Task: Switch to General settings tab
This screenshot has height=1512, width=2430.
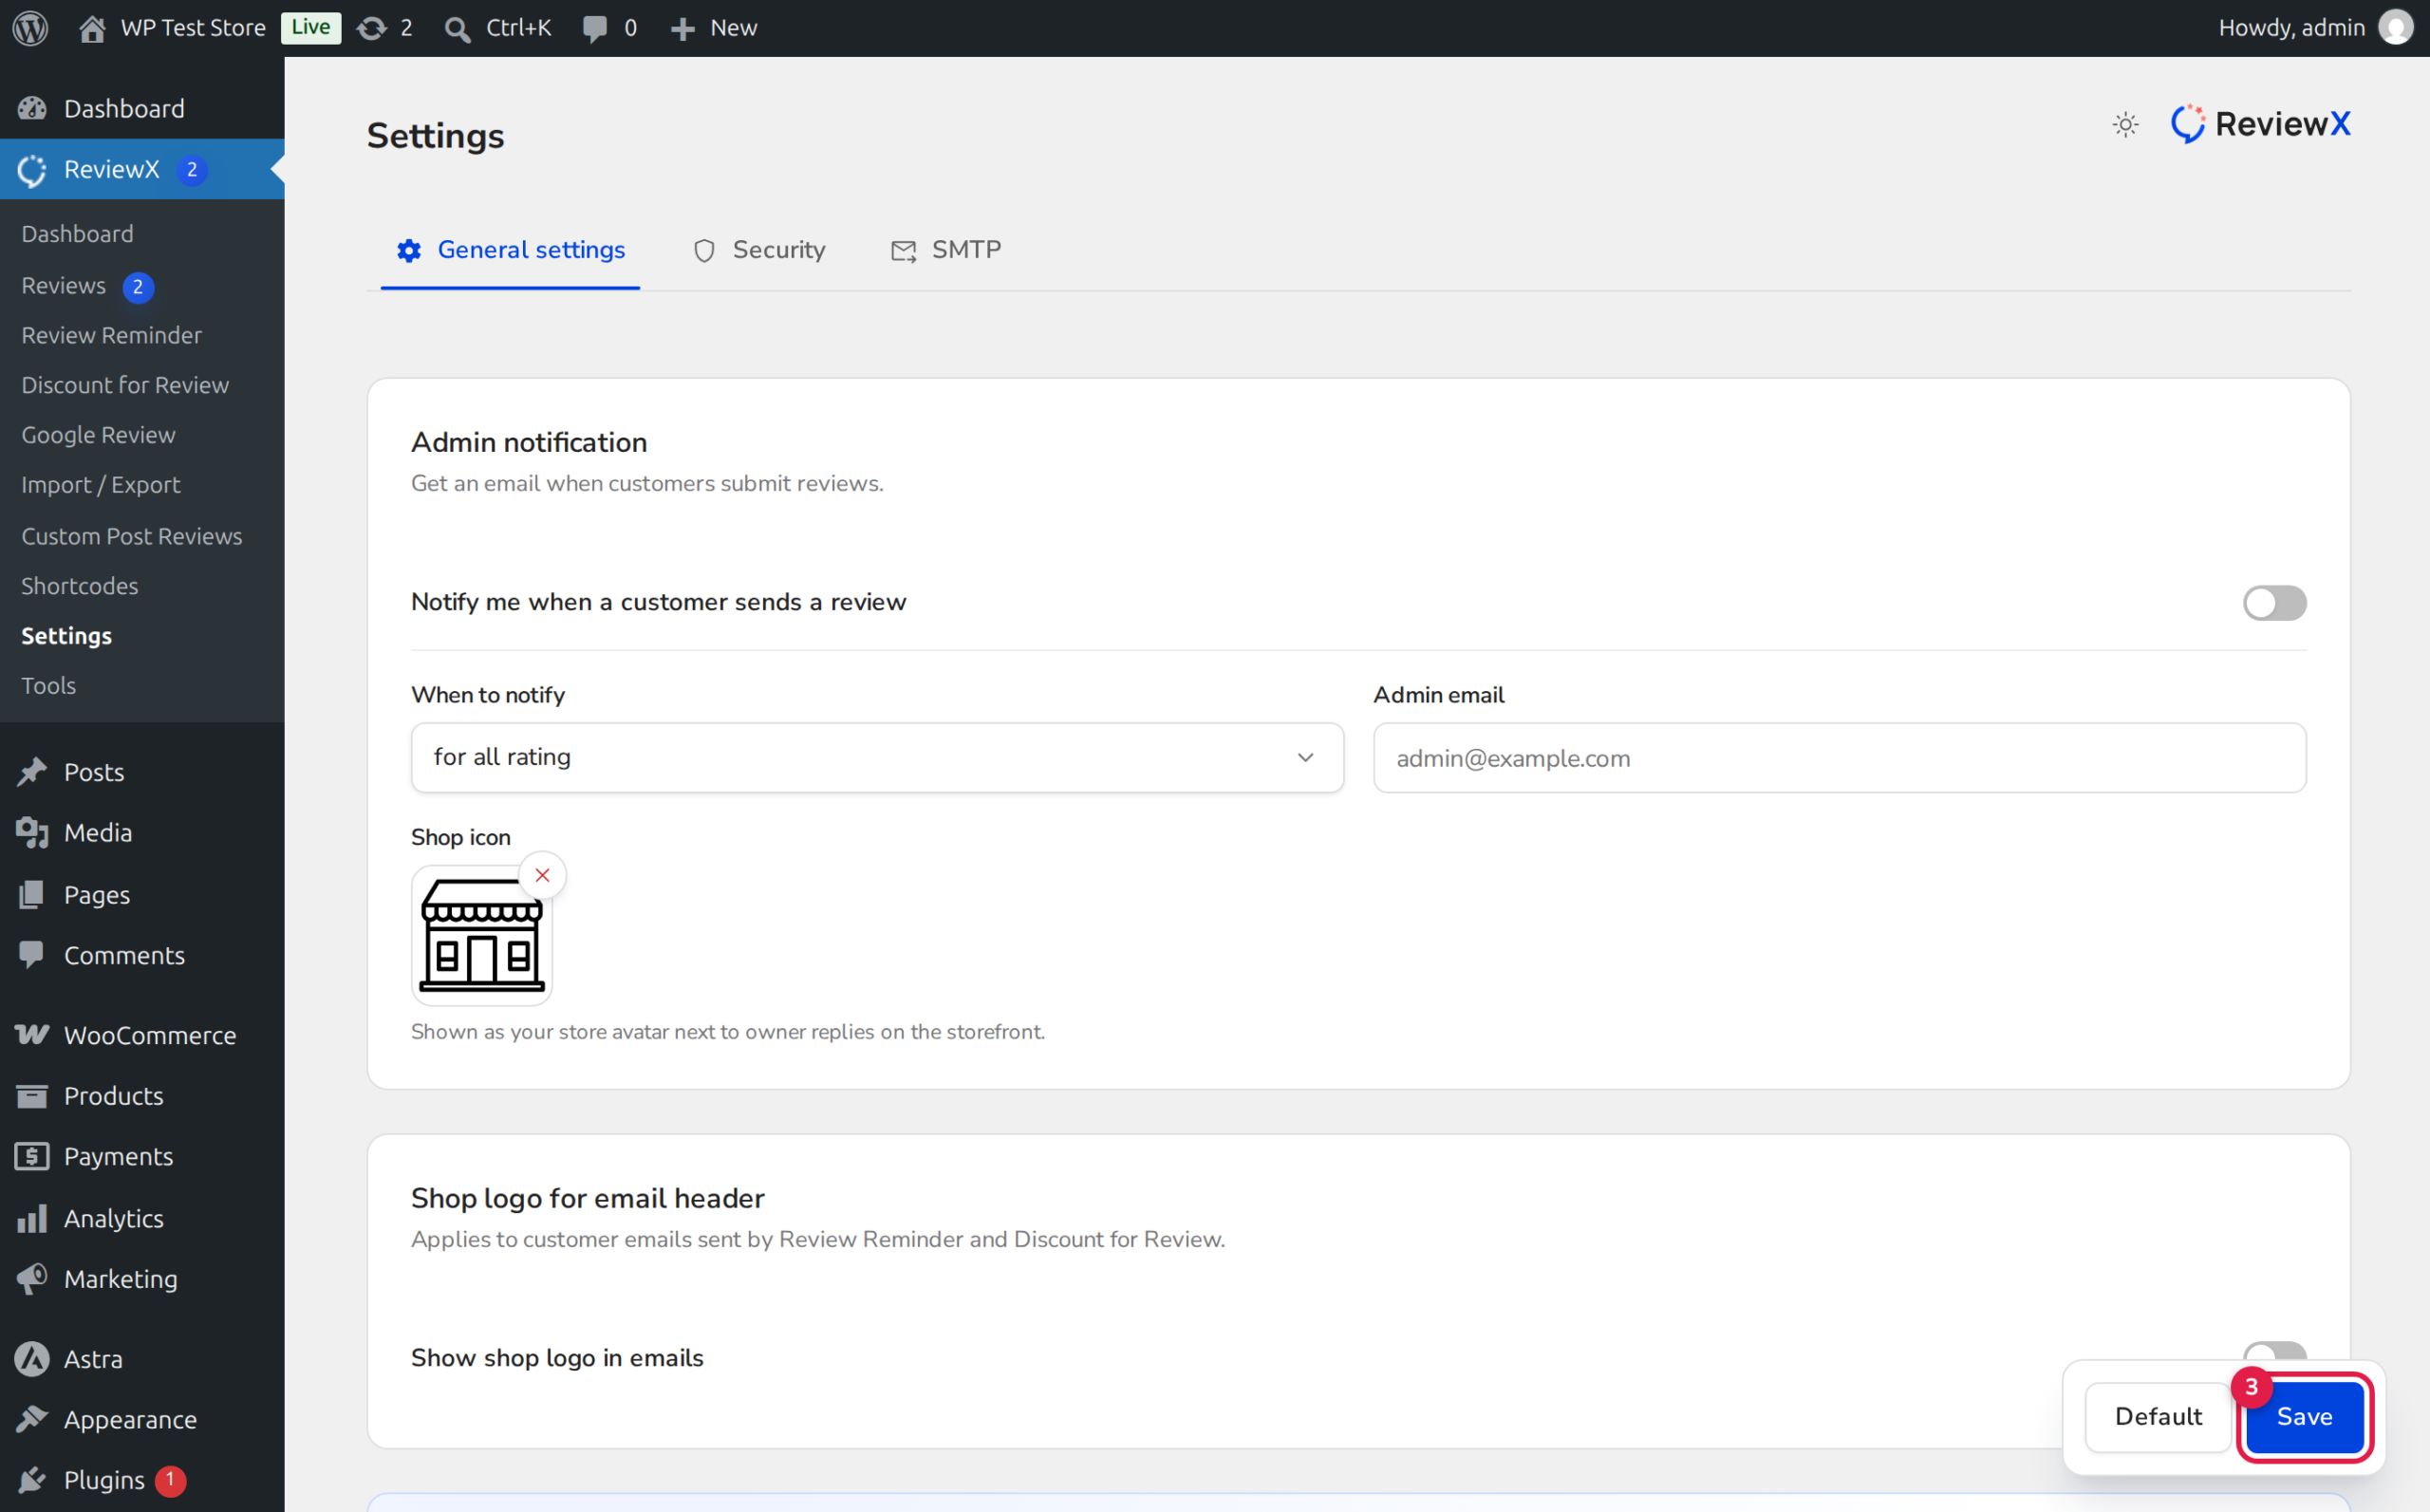Action: pyautogui.click(x=511, y=250)
